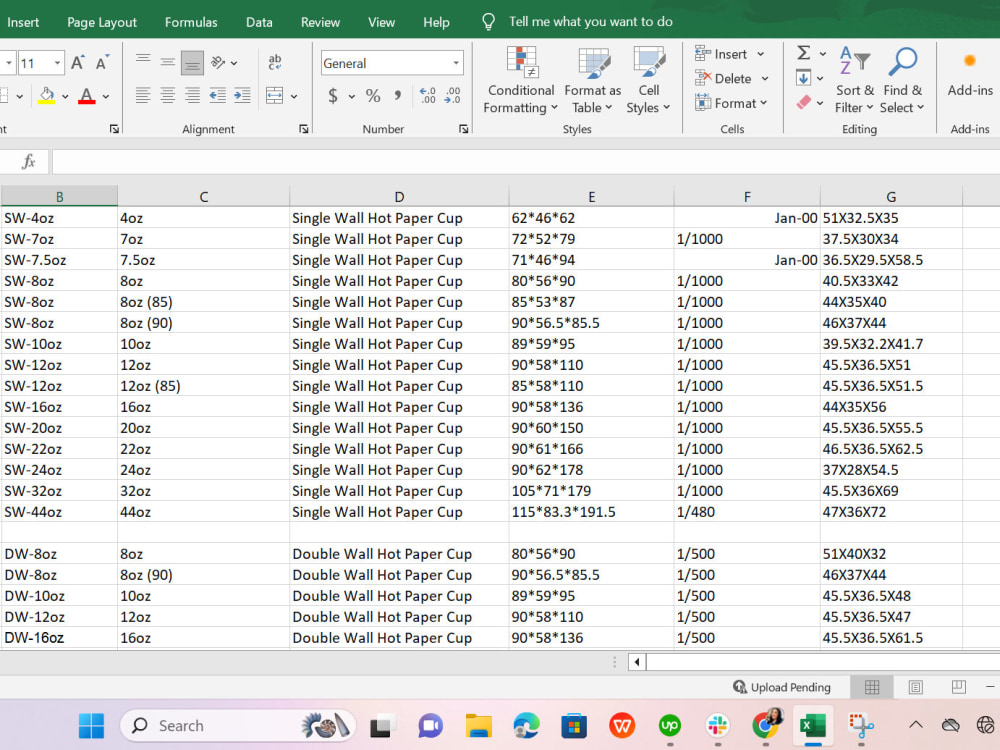Click Increase Decimal icon
The image size is (1000, 750).
[427, 96]
